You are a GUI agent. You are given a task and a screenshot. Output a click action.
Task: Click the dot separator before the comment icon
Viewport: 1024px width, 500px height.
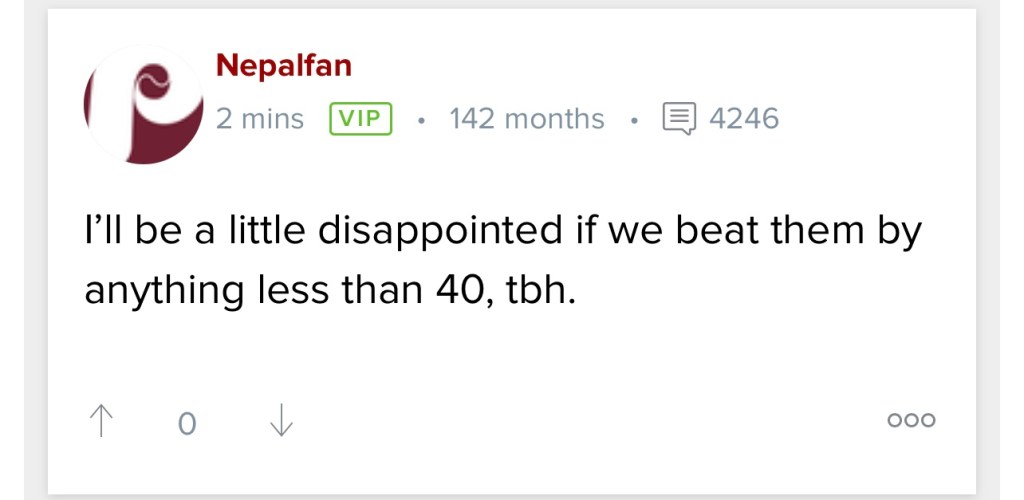pyautogui.click(x=634, y=120)
